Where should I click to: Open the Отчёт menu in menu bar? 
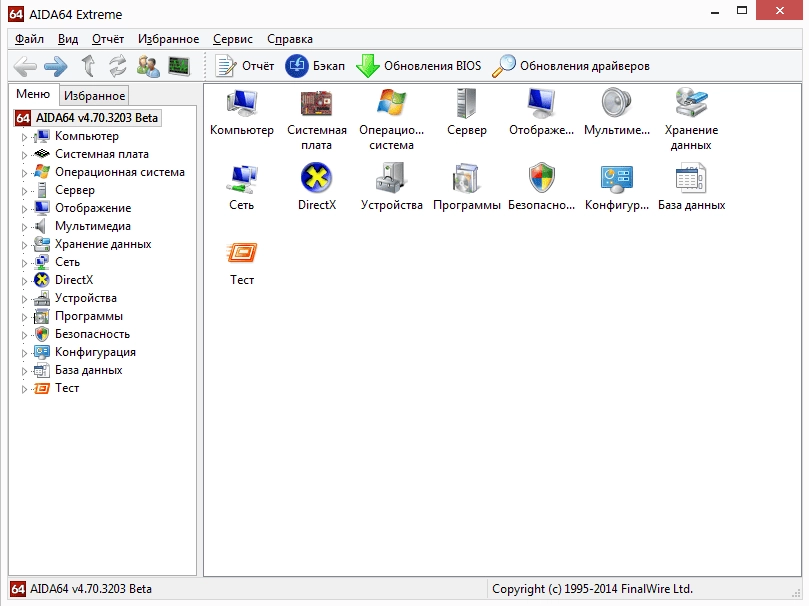(108, 39)
